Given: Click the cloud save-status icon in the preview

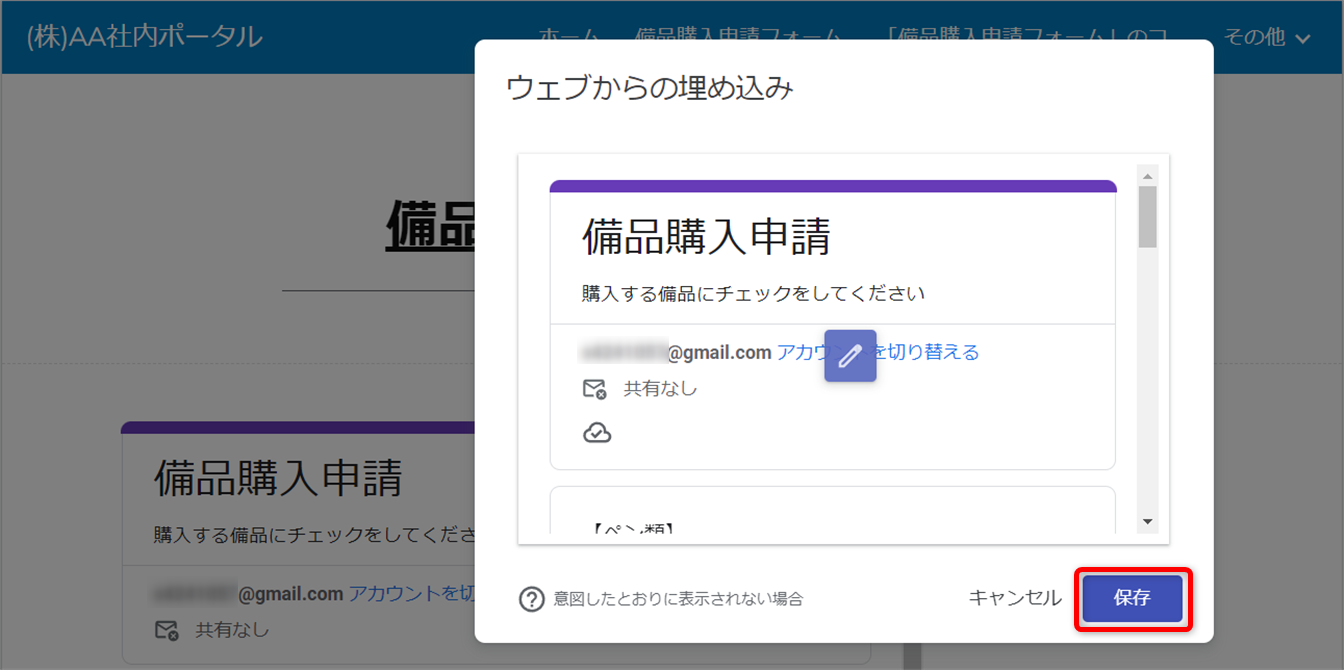Looking at the screenshot, I should coord(597,433).
